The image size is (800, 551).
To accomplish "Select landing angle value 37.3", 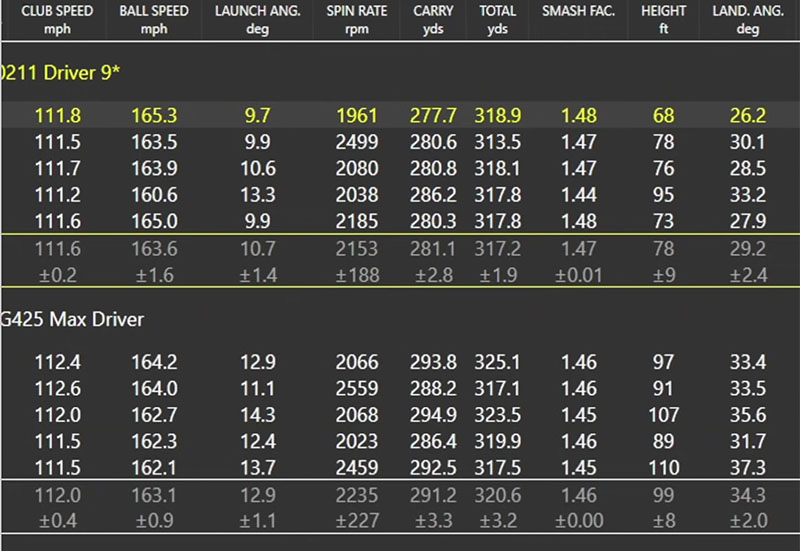I will point(748,468).
